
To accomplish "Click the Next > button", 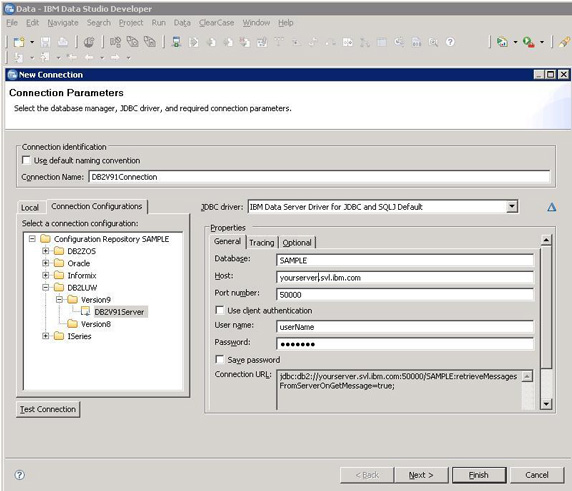I will 421,475.
